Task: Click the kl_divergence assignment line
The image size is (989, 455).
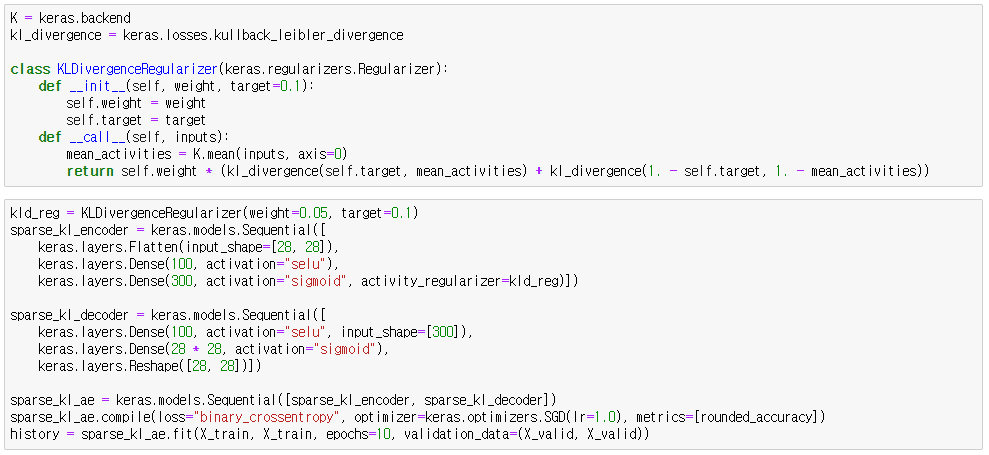Action: (207, 36)
